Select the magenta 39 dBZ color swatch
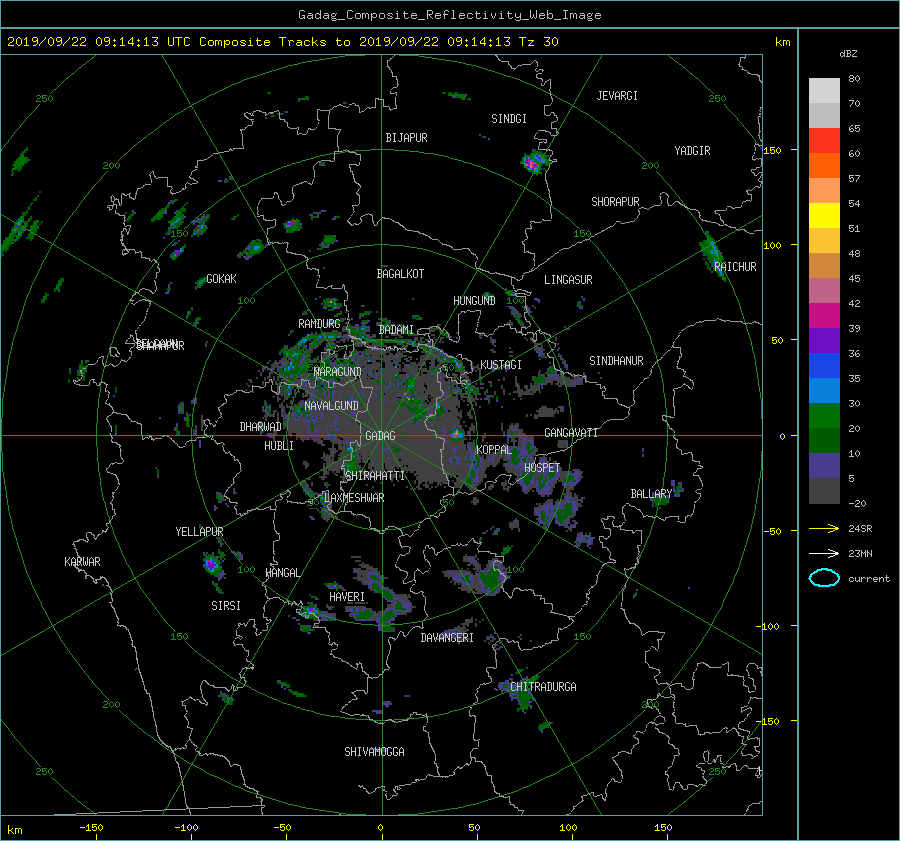 pyautogui.click(x=824, y=315)
